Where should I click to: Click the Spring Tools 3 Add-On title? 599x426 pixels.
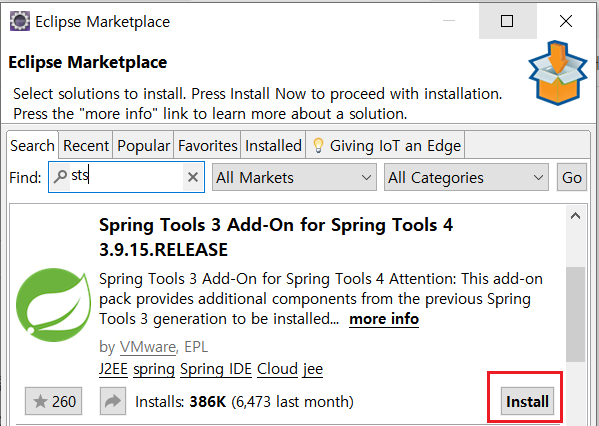[x=276, y=237]
